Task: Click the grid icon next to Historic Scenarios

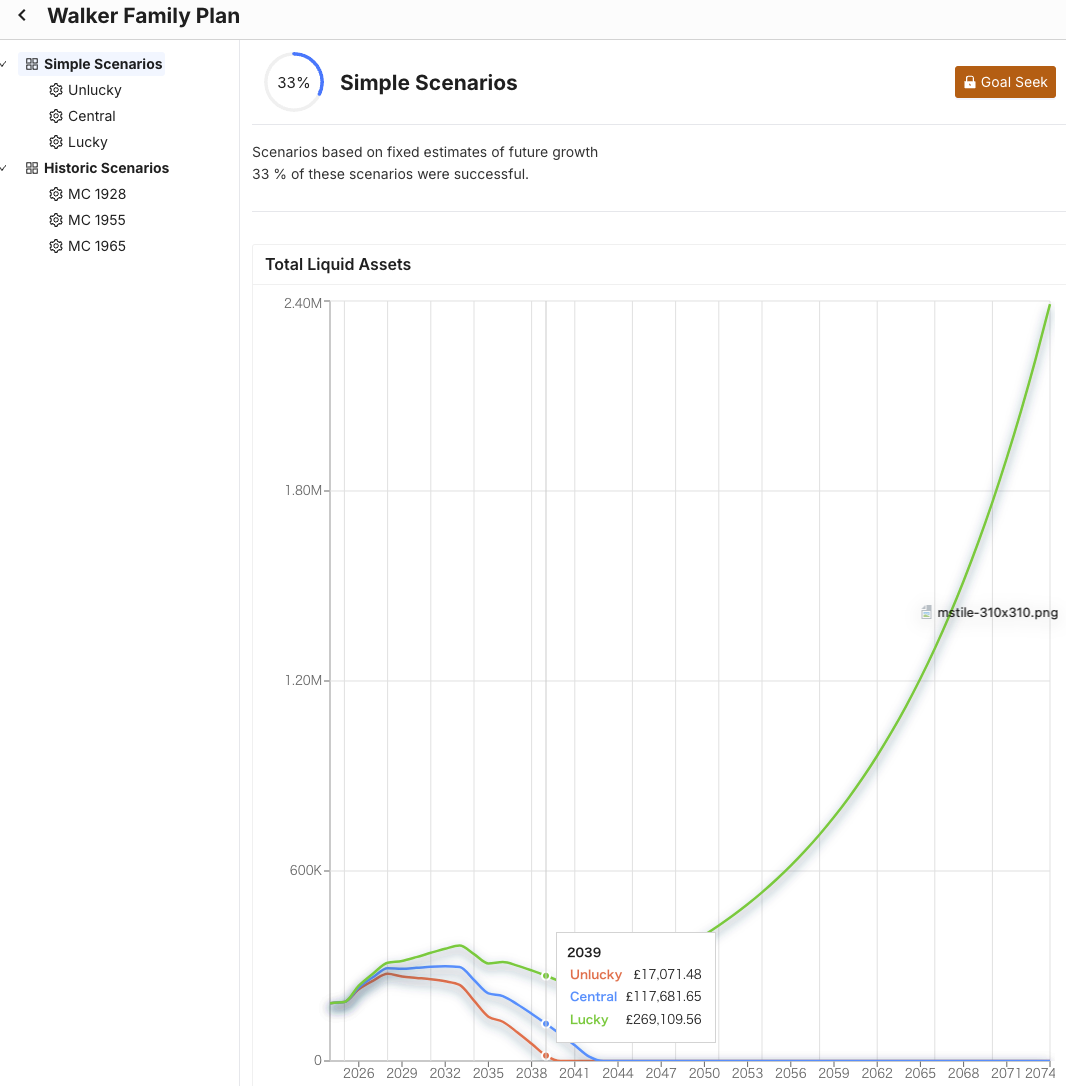Action: point(32,168)
